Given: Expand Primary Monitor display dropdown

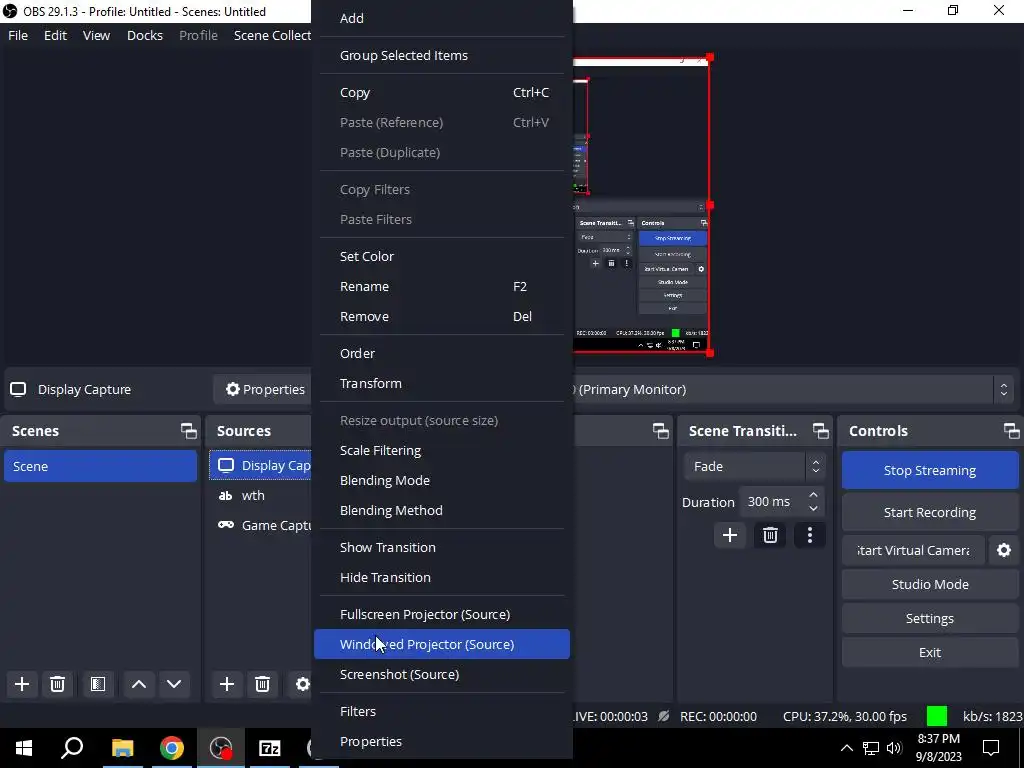Looking at the screenshot, I should coord(1004,390).
